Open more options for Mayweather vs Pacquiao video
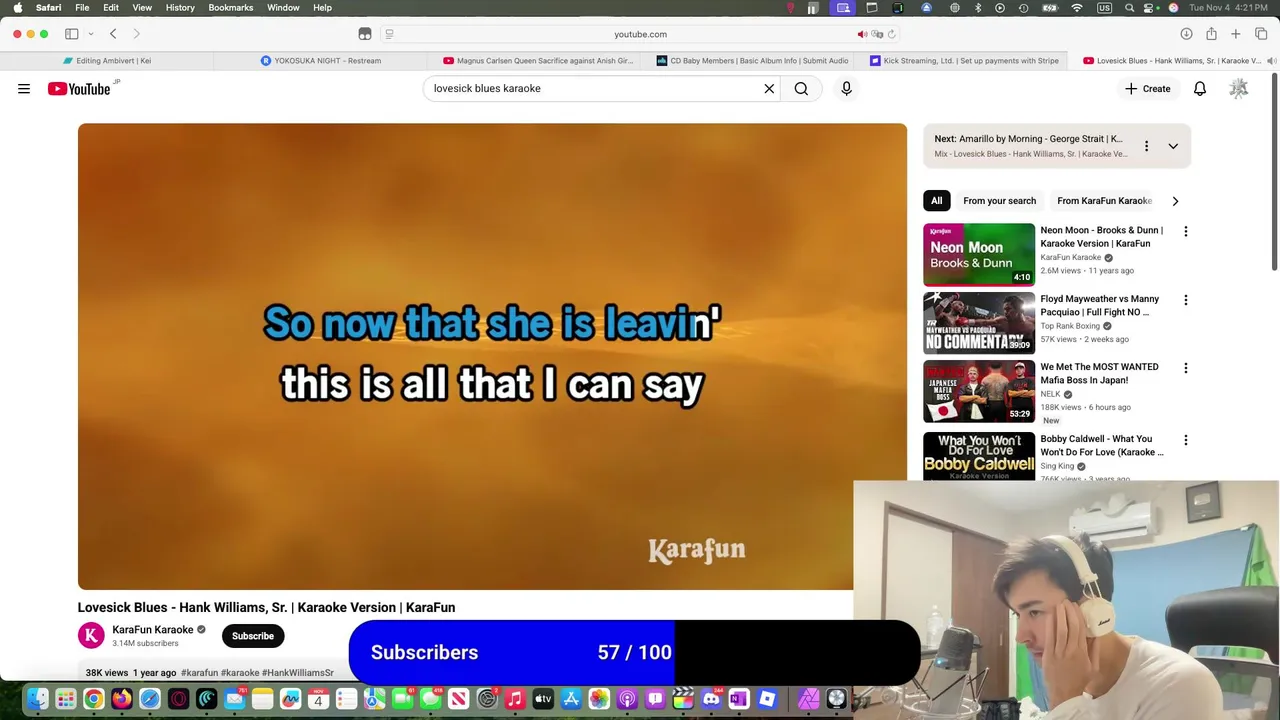 pyautogui.click(x=1186, y=300)
